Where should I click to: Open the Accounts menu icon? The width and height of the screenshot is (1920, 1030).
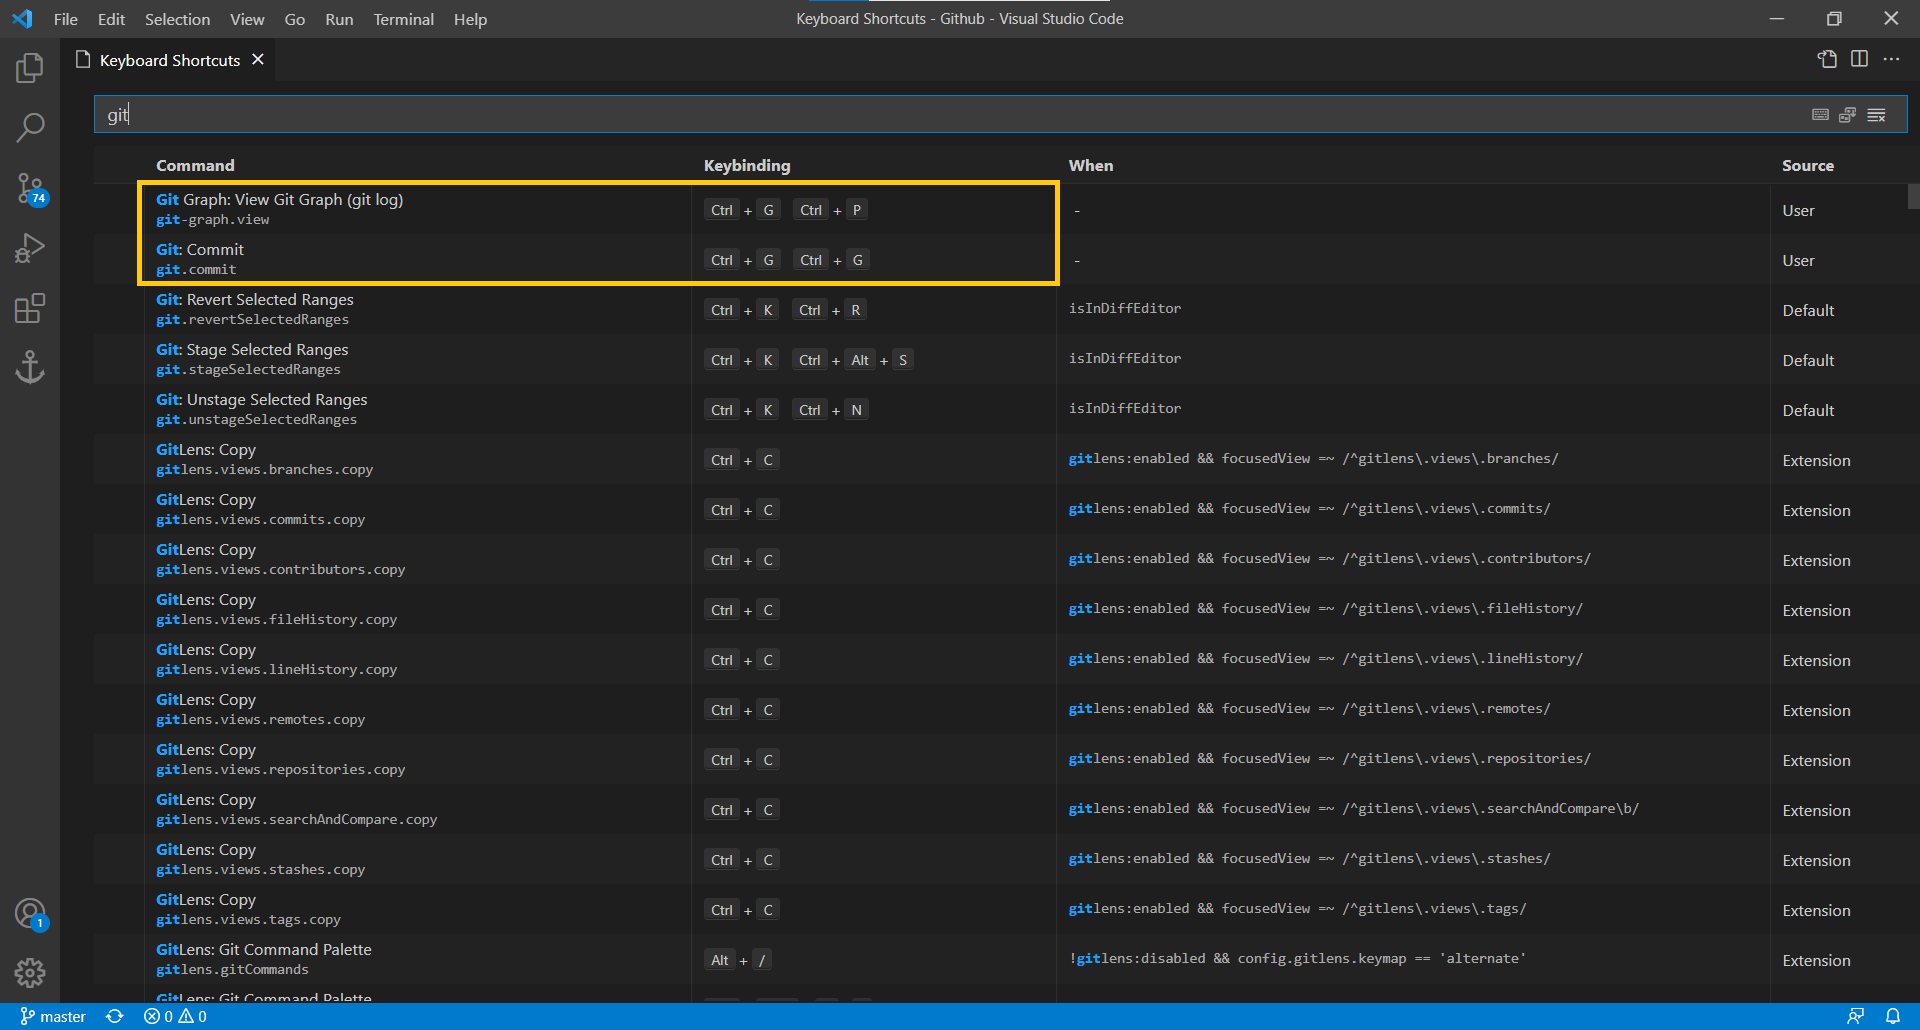(30, 913)
